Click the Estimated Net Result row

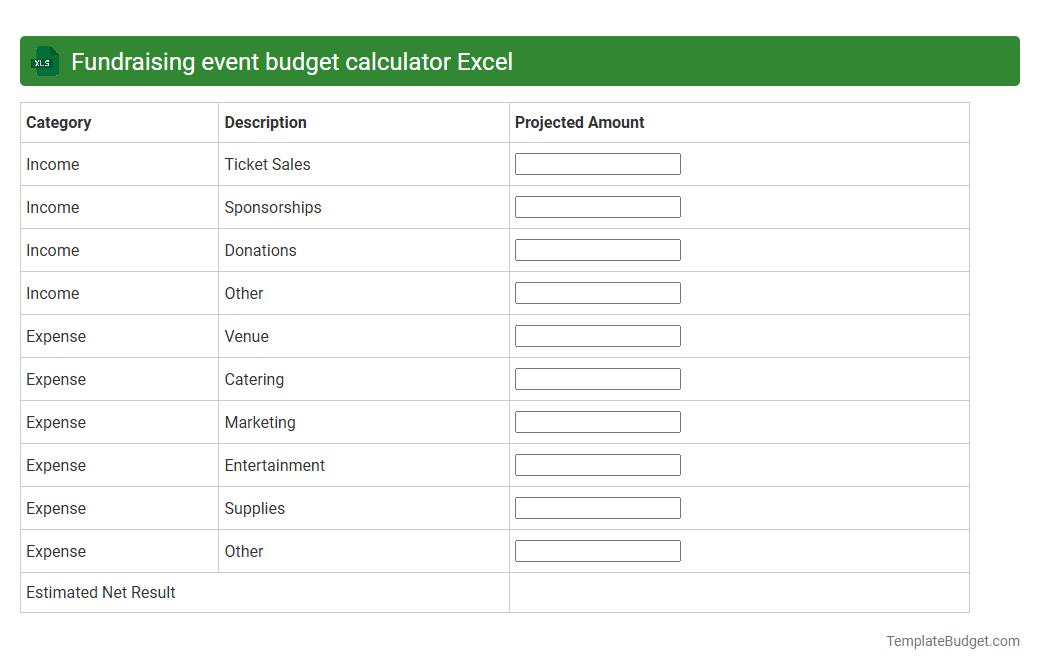(100, 592)
